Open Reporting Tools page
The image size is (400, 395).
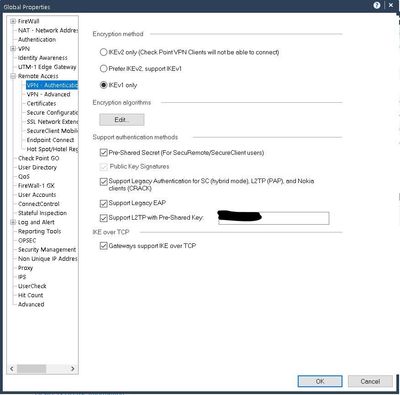point(39,231)
